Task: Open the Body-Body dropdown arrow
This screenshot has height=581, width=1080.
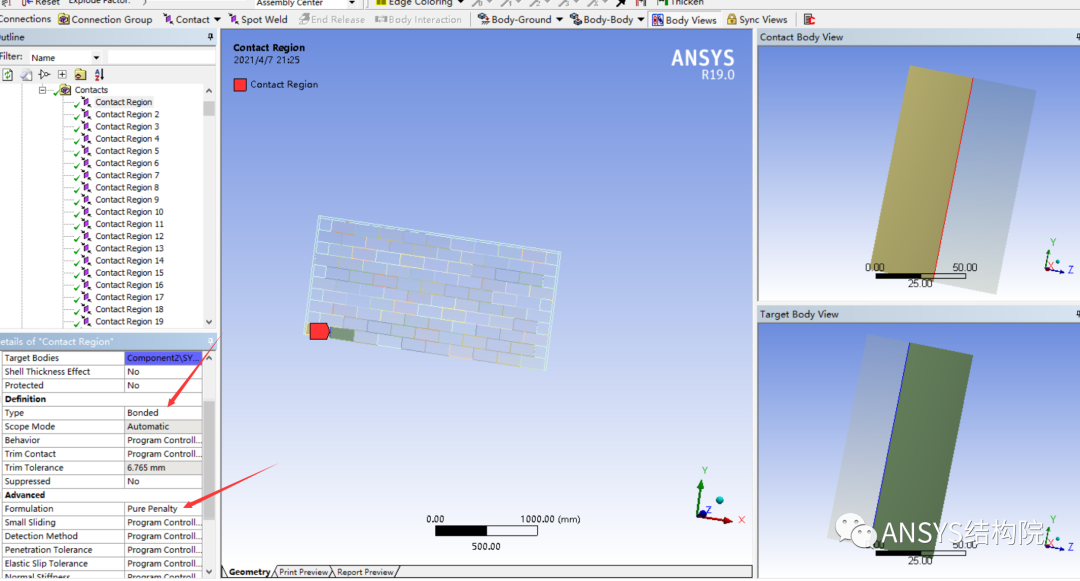Action: (x=641, y=19)
